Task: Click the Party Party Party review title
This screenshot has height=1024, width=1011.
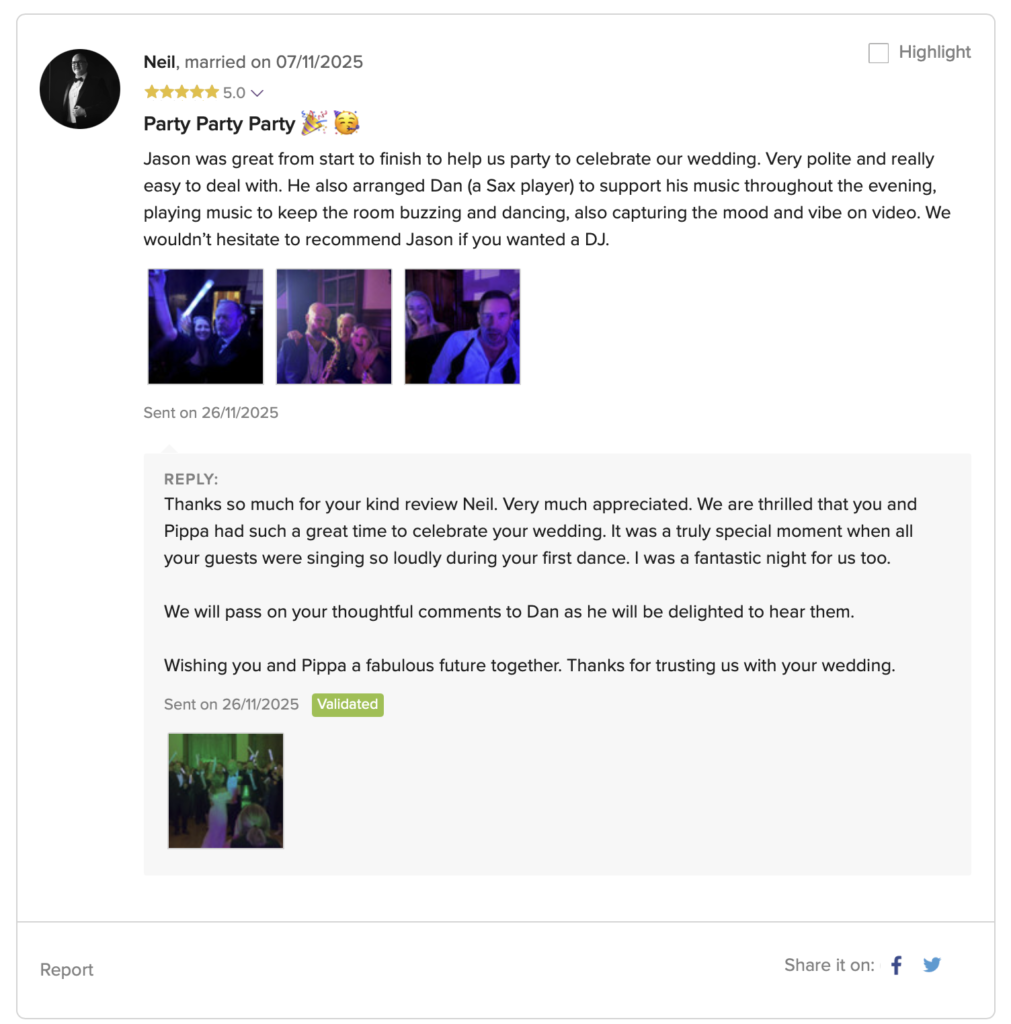Action: click(x=219, y=124)
